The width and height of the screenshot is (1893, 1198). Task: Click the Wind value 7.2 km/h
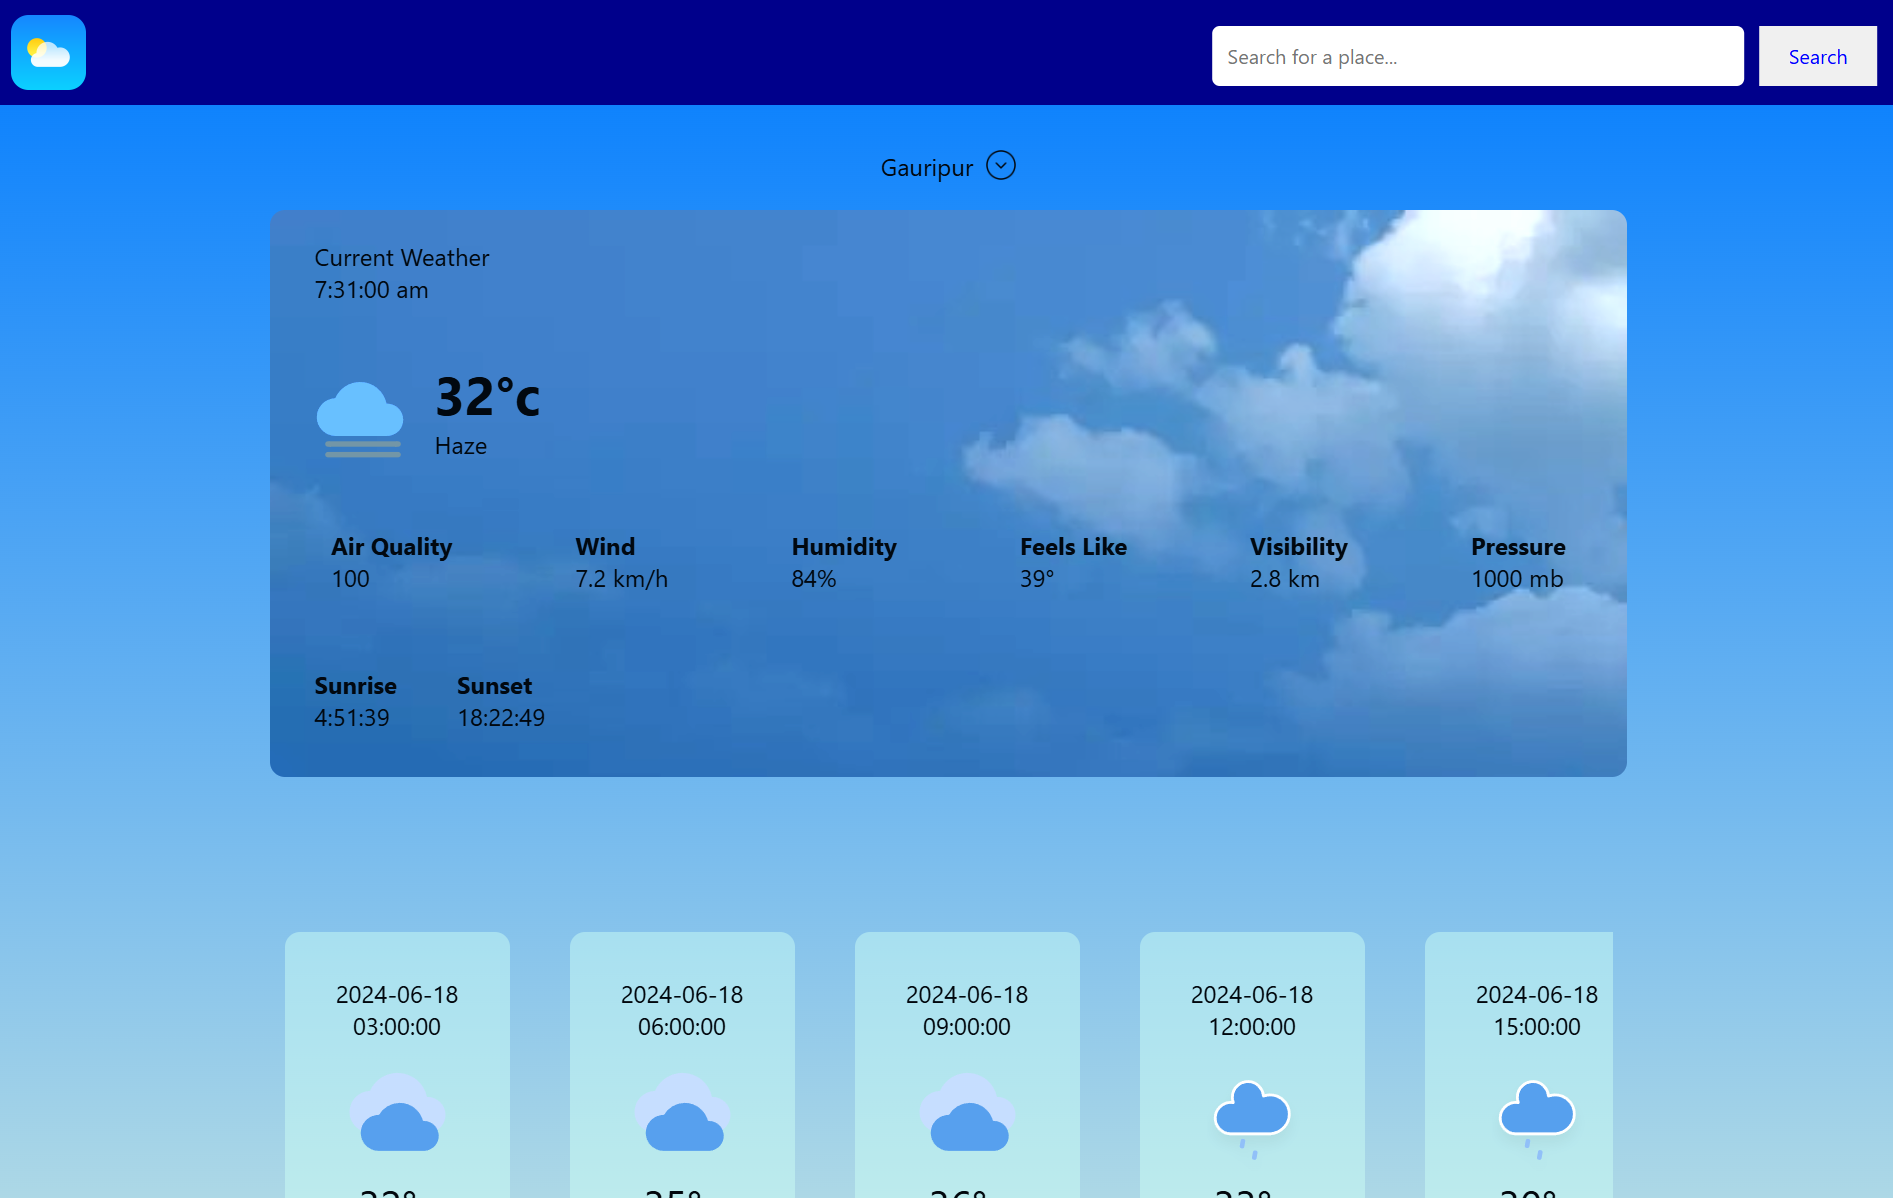pyautogui.click(x=621, y=579)
